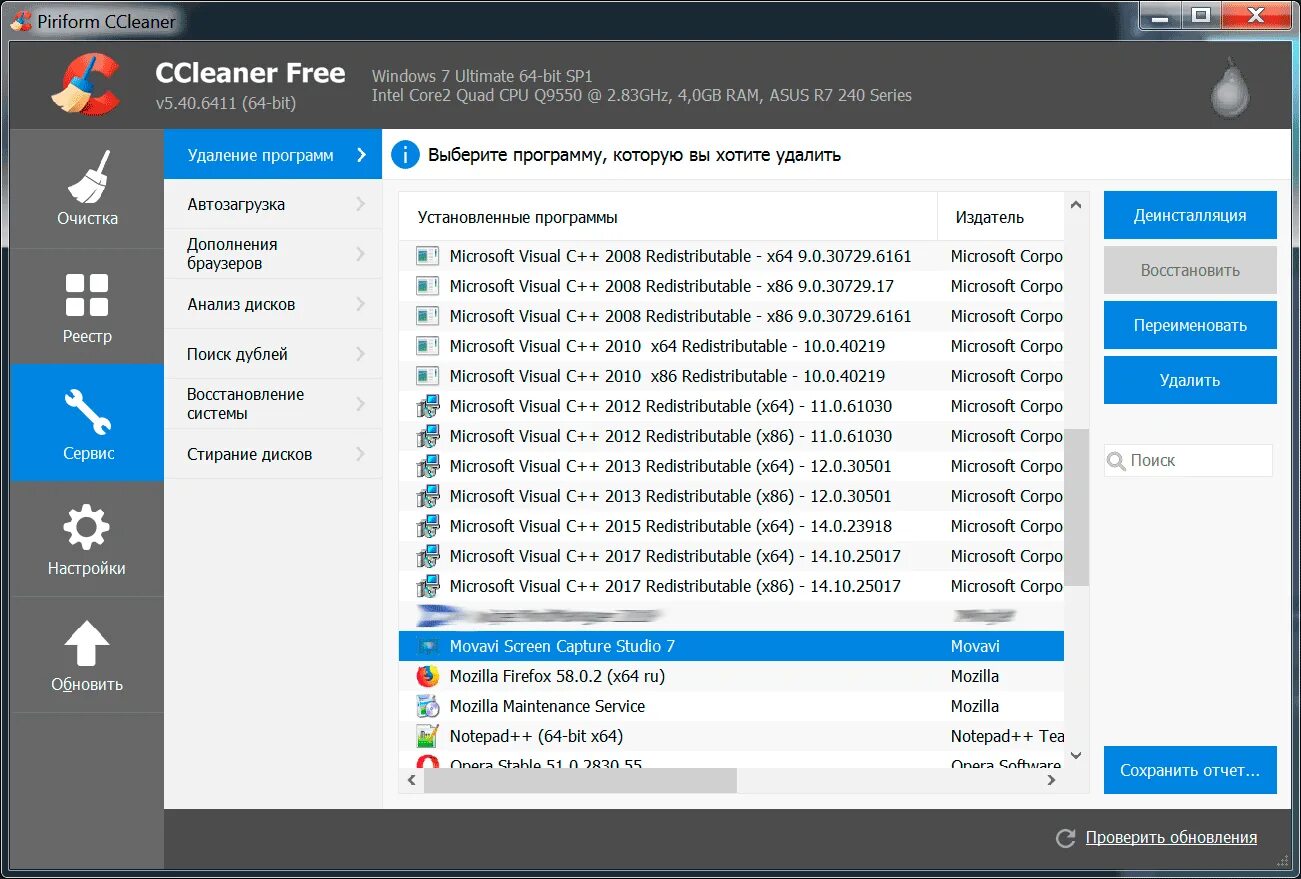Image resolution: width=1301 pixels, height=879 pixels.
Task: Click the Обновить upward arrow icon
Action: coord(87,643)
